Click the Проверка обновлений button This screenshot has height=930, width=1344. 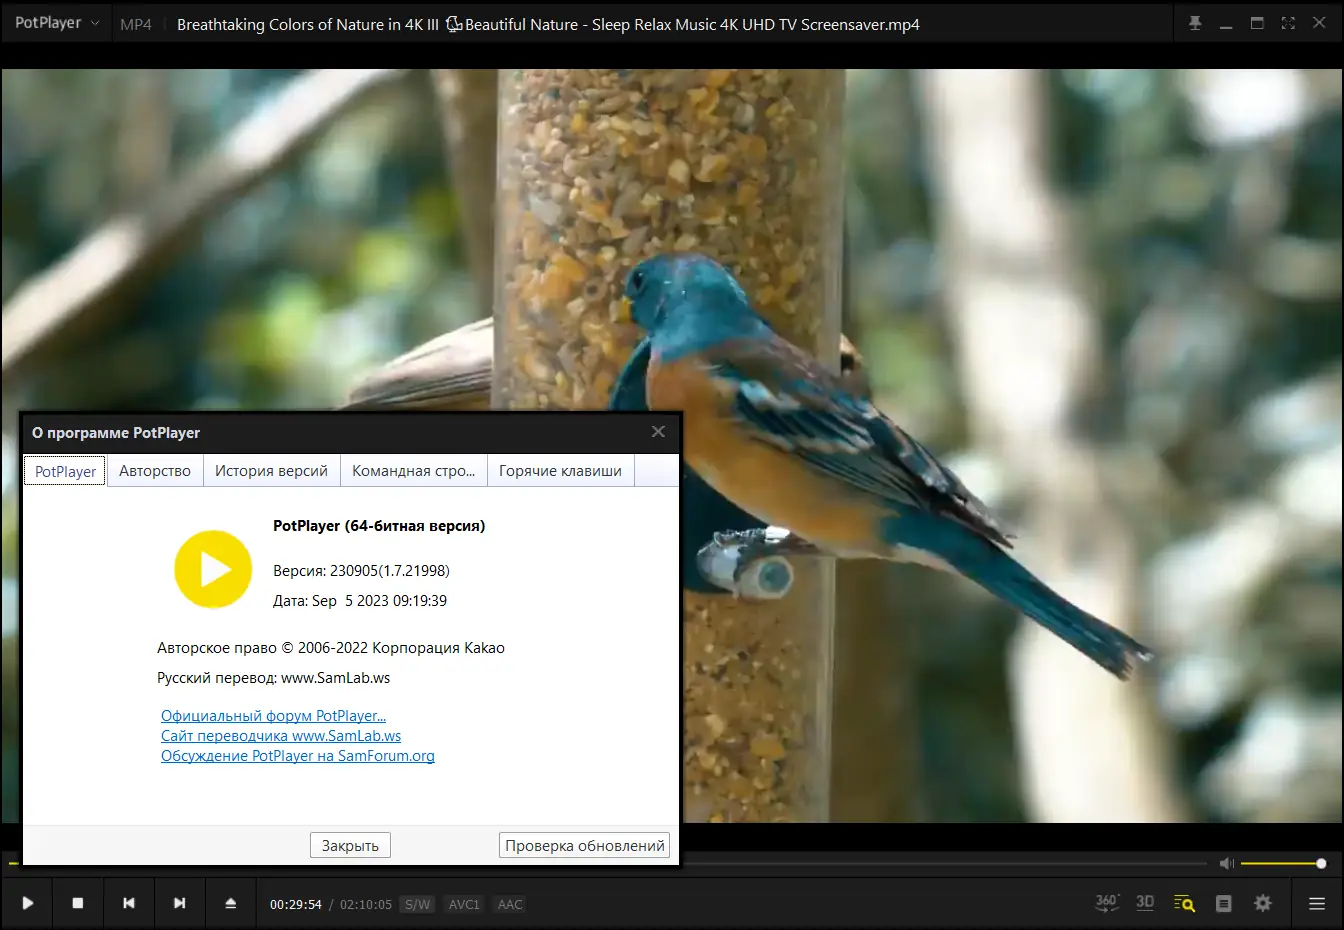pyautogui.click(x=585, y=845)
